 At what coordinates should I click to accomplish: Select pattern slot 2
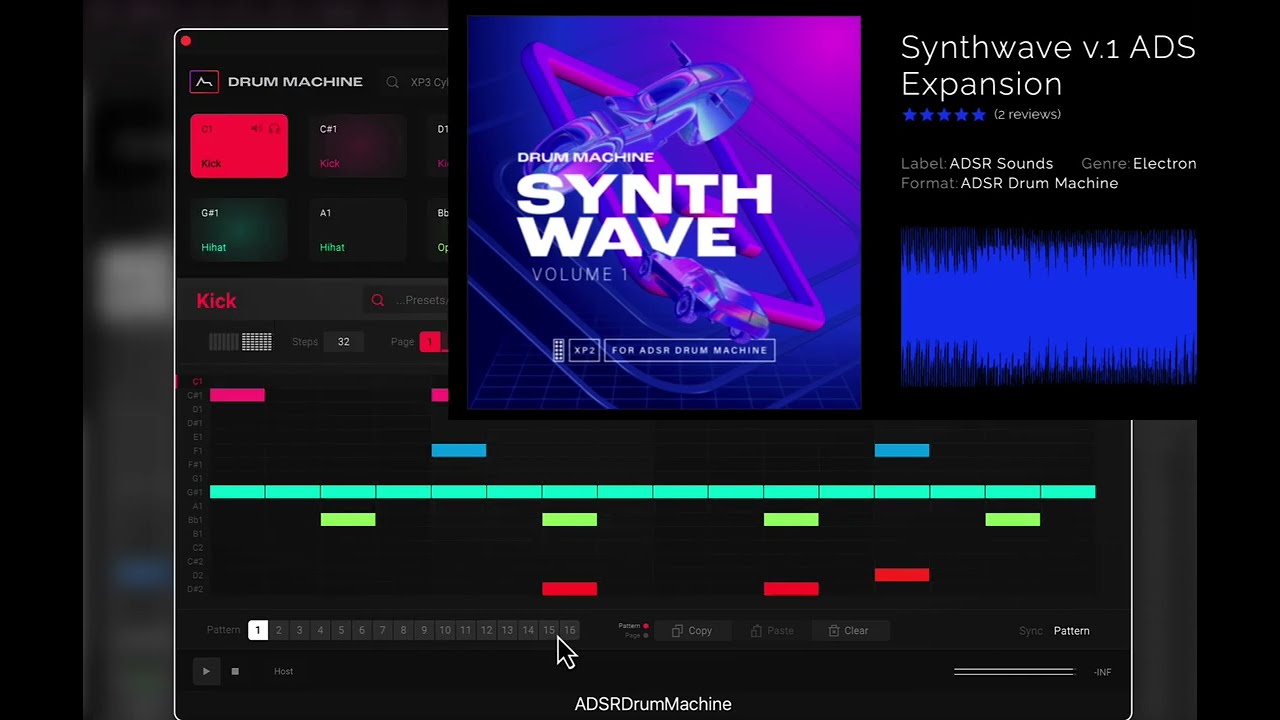[x=279, y=630]
